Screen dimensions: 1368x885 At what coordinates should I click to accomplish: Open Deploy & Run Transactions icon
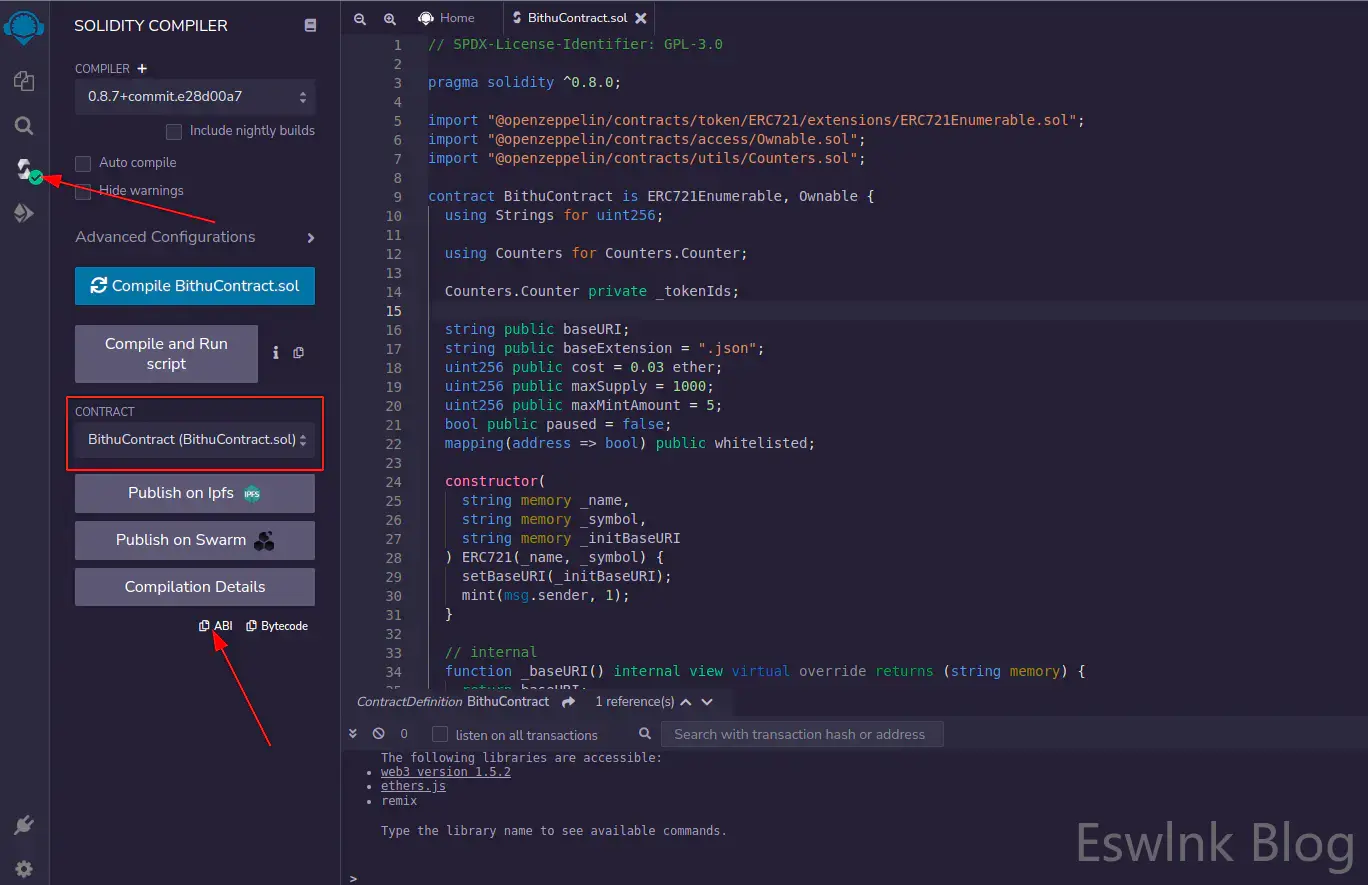coord(24,213)
